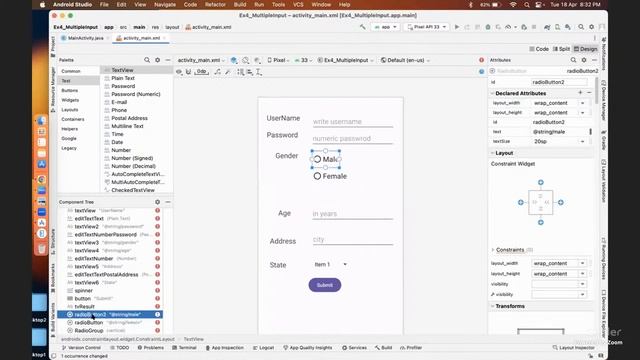Add top constraint plus in Constraint Widget
Screen dimensions: 640x360
coord(541,182)
